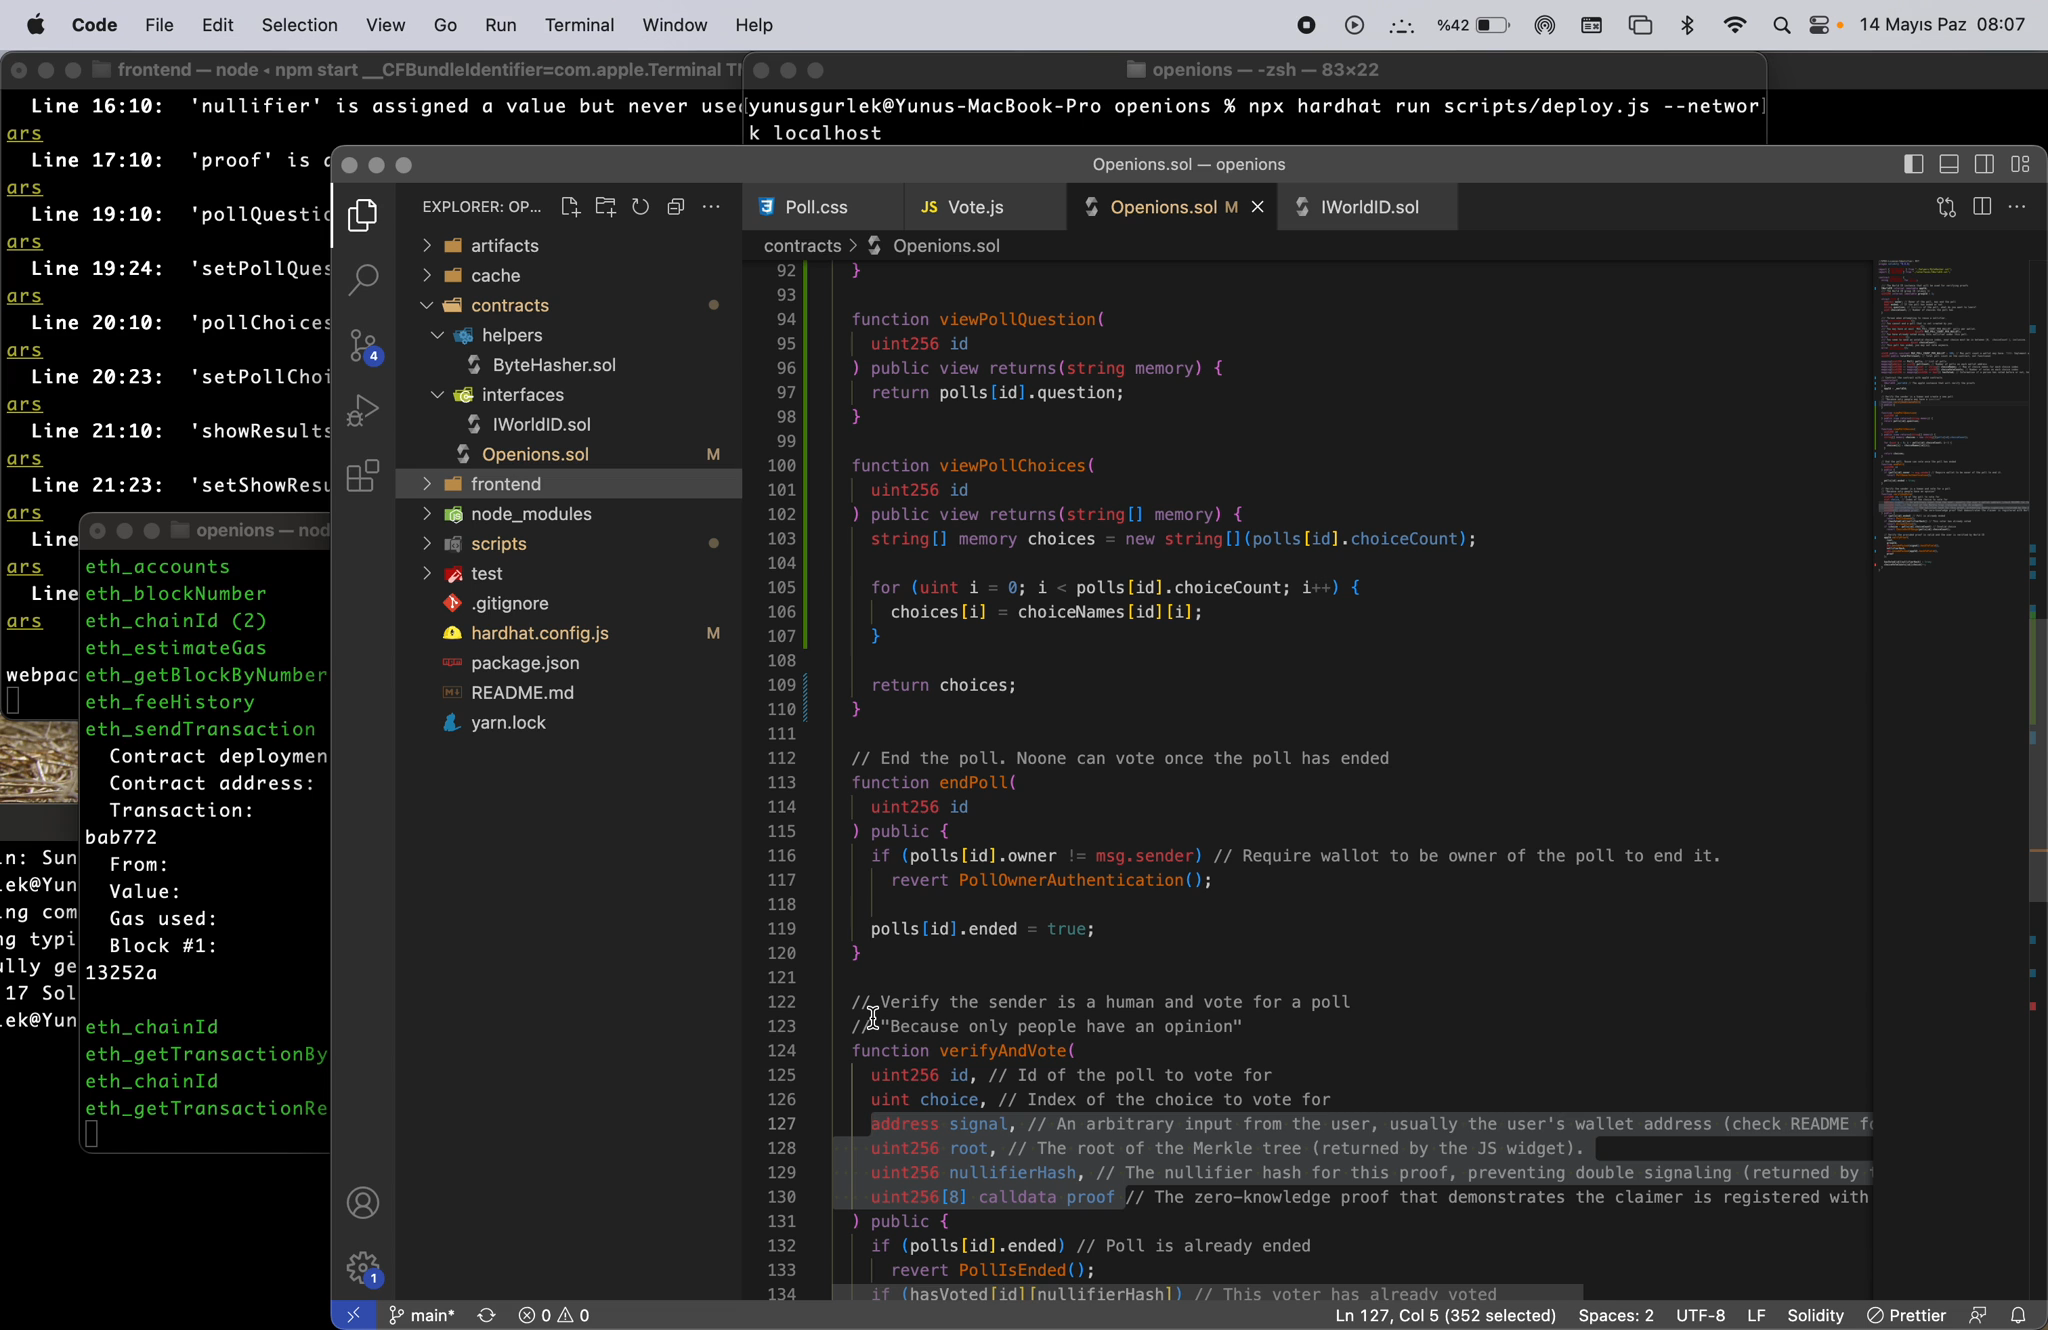The width and height of the screenshot is (2048, 1330).
Task: Click Ln 127, Col 5 cursor position
Action: tap(1445, 1315)
